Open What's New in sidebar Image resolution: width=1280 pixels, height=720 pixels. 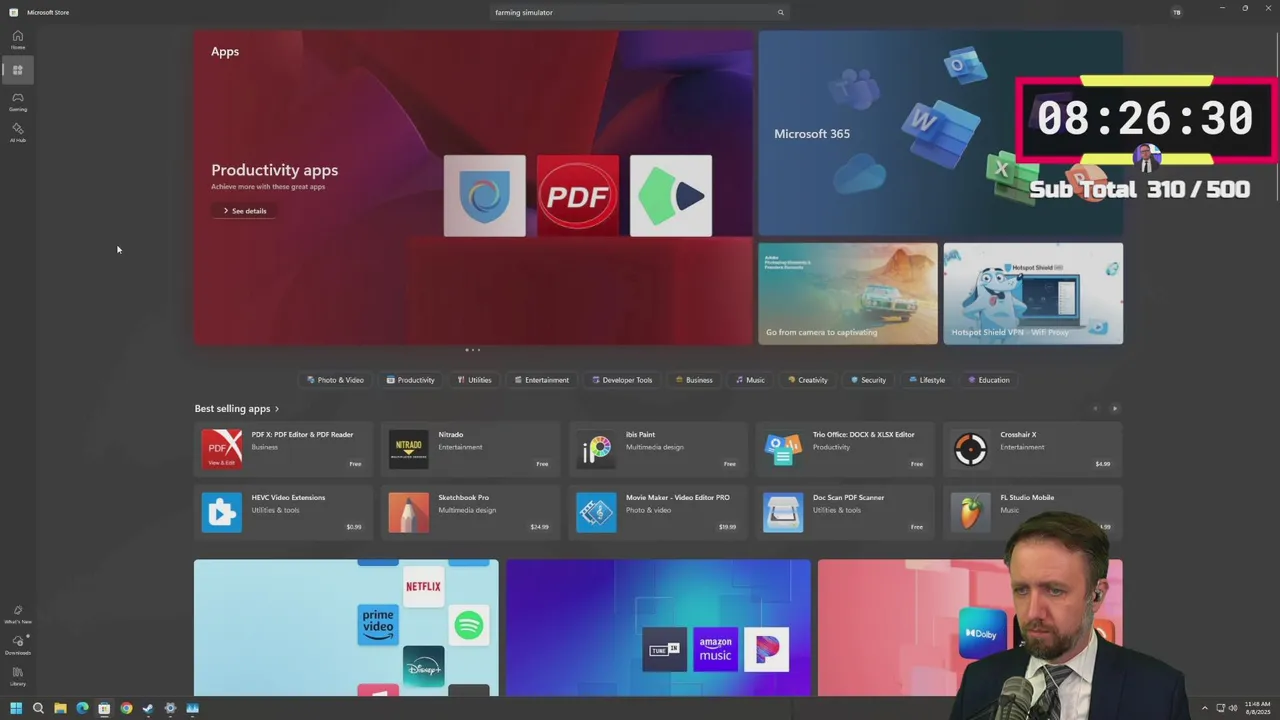(x=18, y=614)
